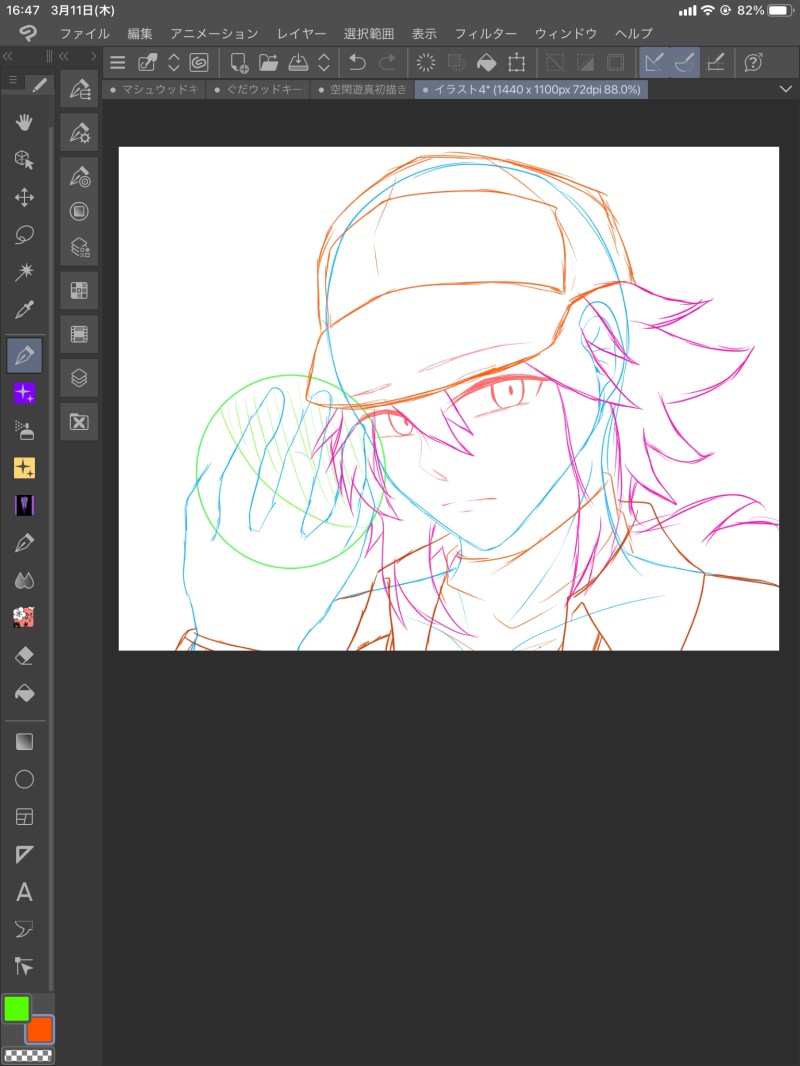Open the Brush Size palette
Image resolution: width=800 pixels, height=1066 pixels.
point(80,177)
